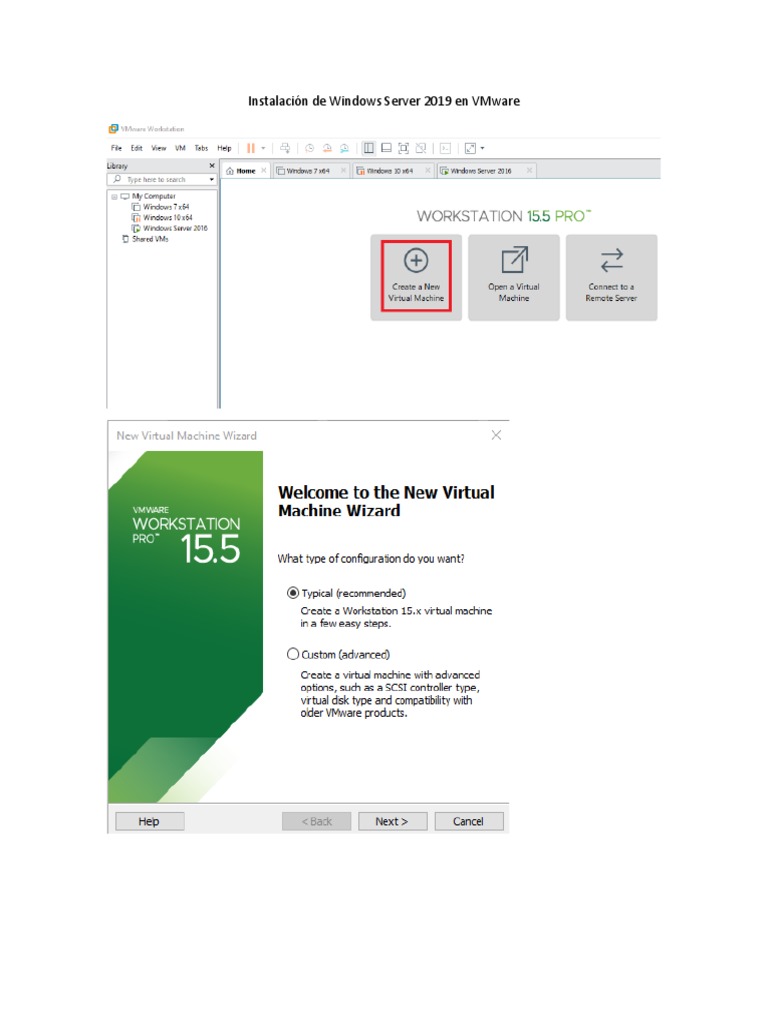Open the View menu
The image size is (768, 1024).
[159, 148]
